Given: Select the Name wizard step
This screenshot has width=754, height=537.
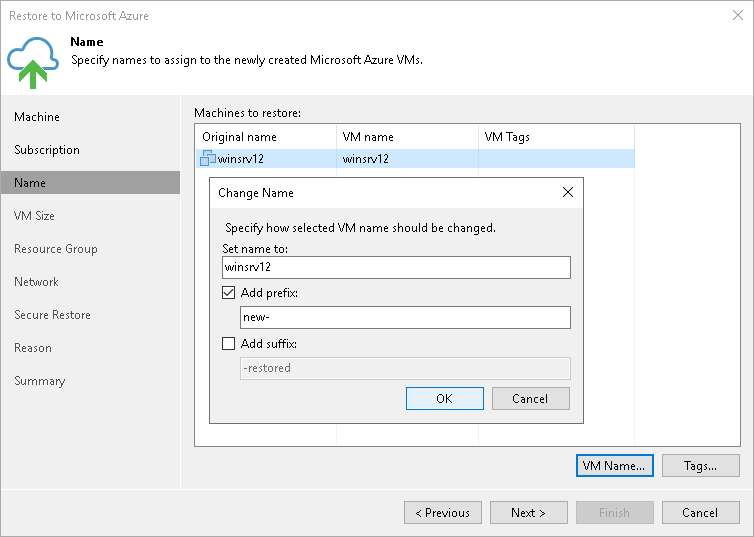Looking at the screenshot, I should click(90, 183).
